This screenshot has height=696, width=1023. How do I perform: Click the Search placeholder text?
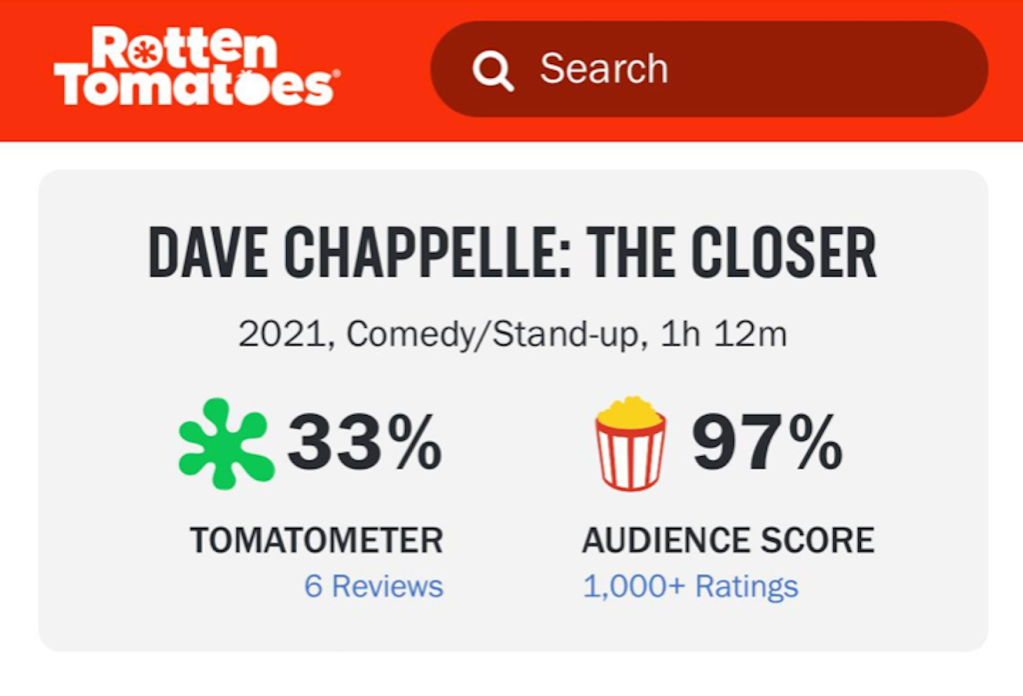[604, 68]
